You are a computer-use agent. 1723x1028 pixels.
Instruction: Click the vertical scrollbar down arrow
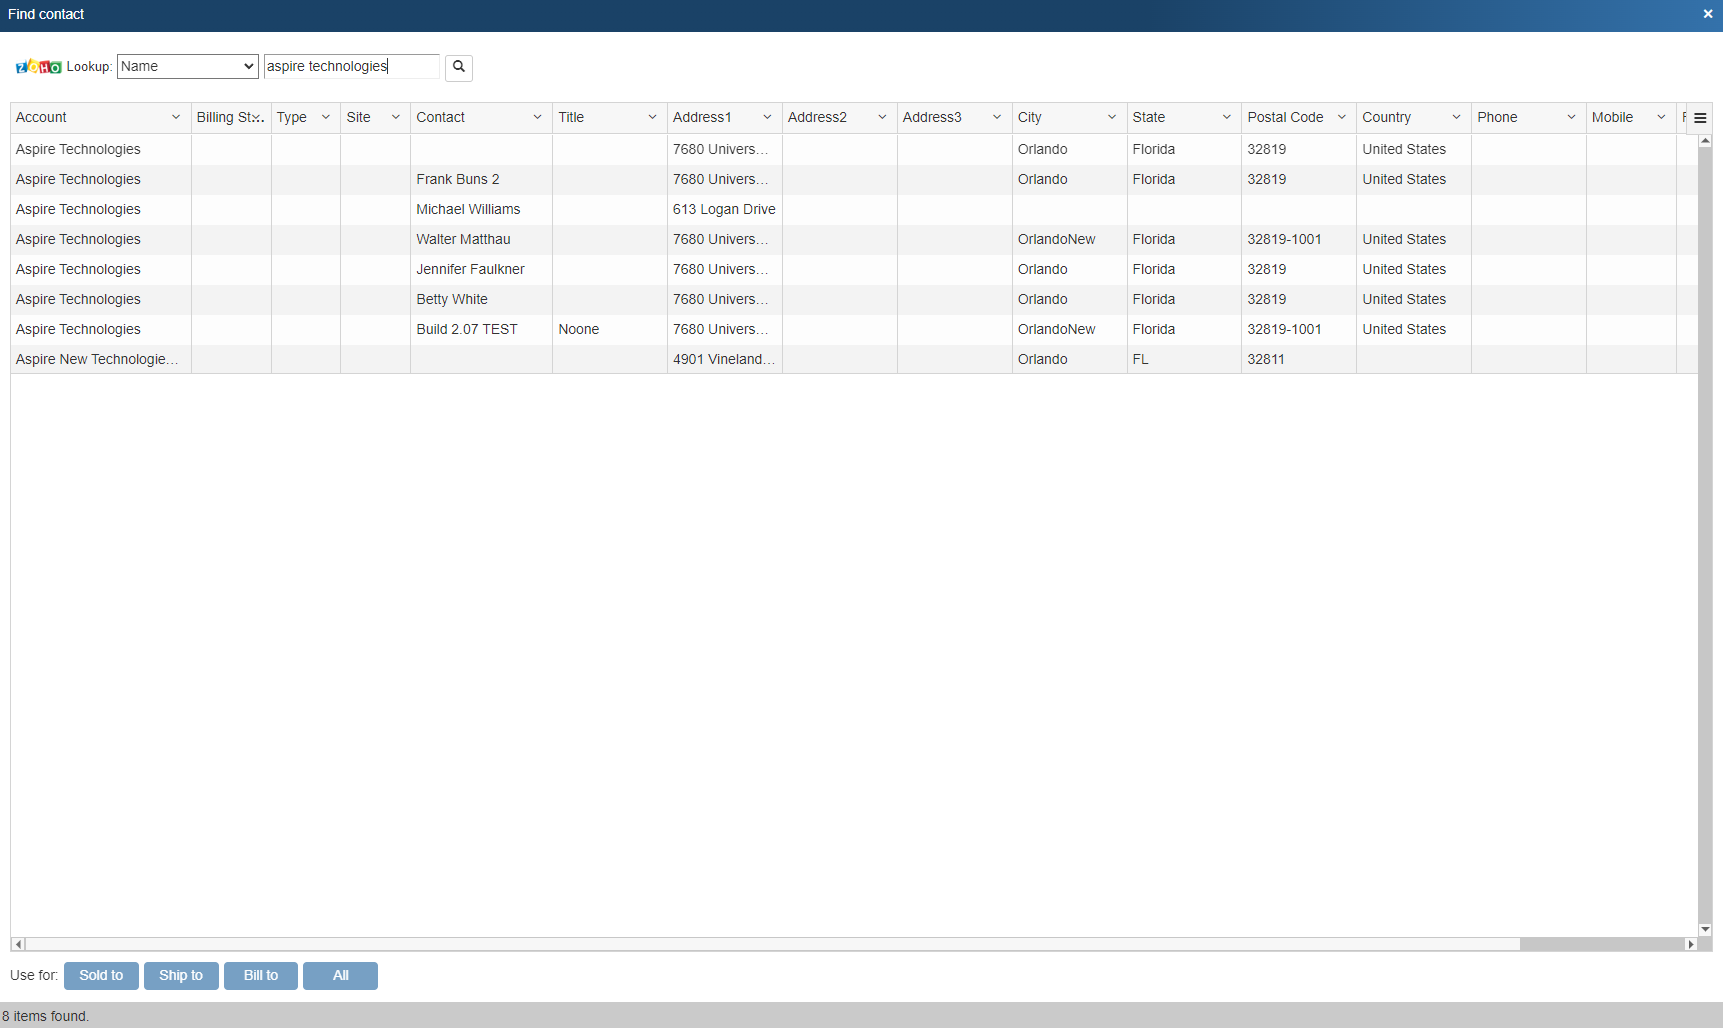[1705, 929]
